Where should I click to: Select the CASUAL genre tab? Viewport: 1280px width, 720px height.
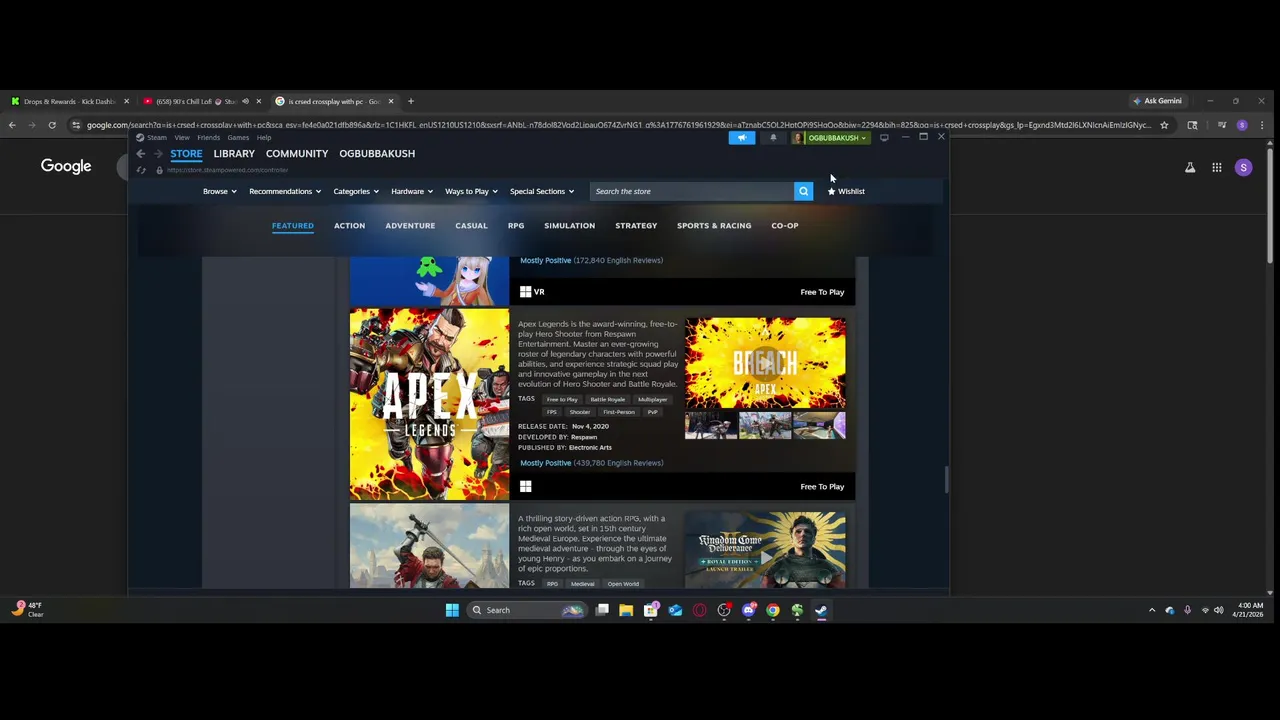click(471, 226)
